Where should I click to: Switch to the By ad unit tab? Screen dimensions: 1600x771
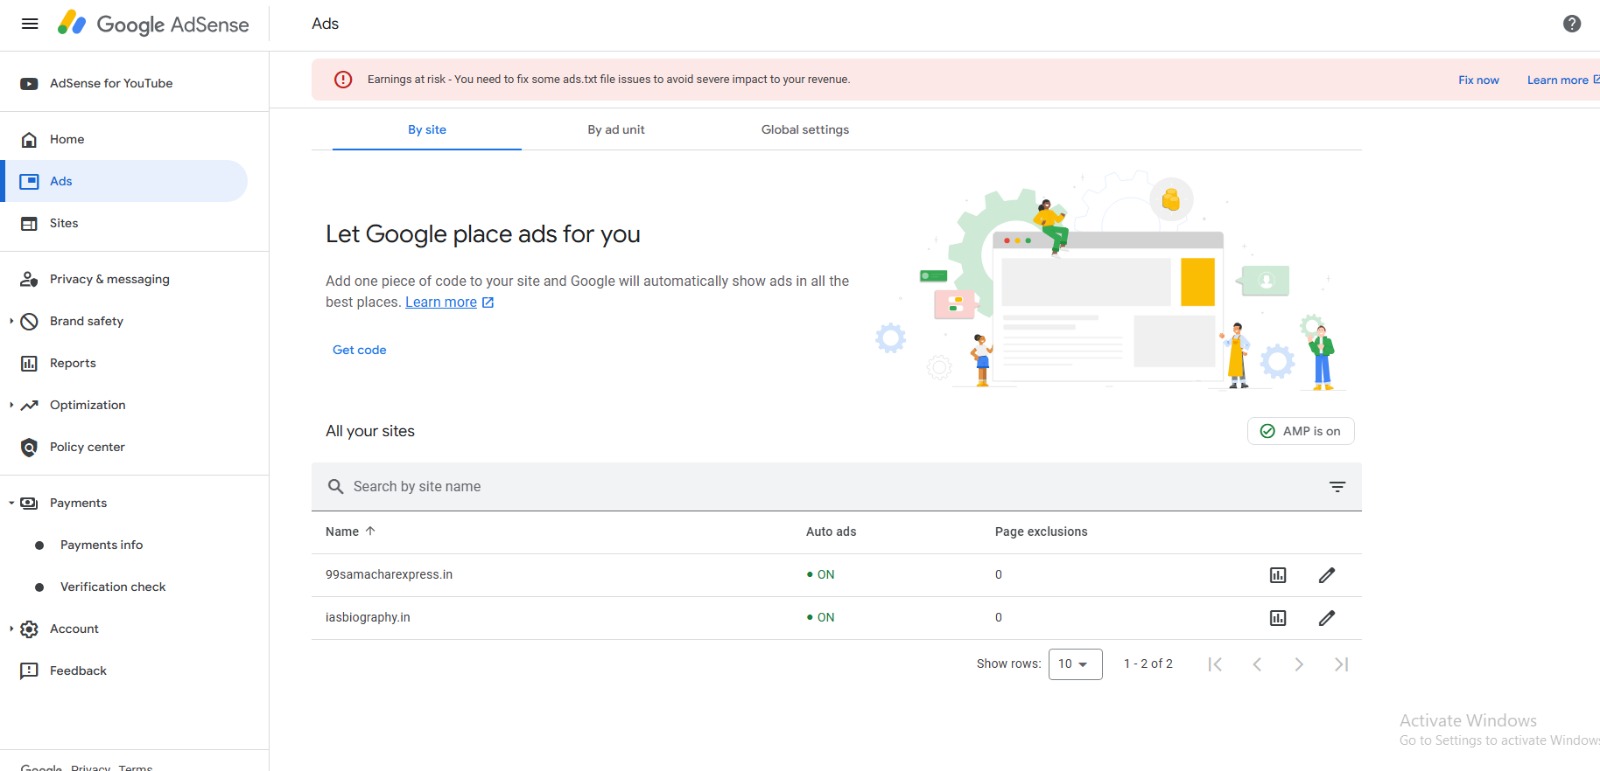616,130
